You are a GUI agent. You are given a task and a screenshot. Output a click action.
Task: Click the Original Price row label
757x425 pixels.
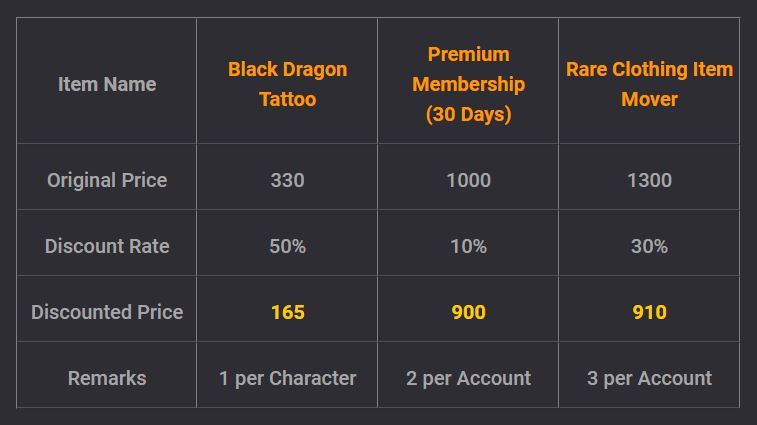(107, 180)
